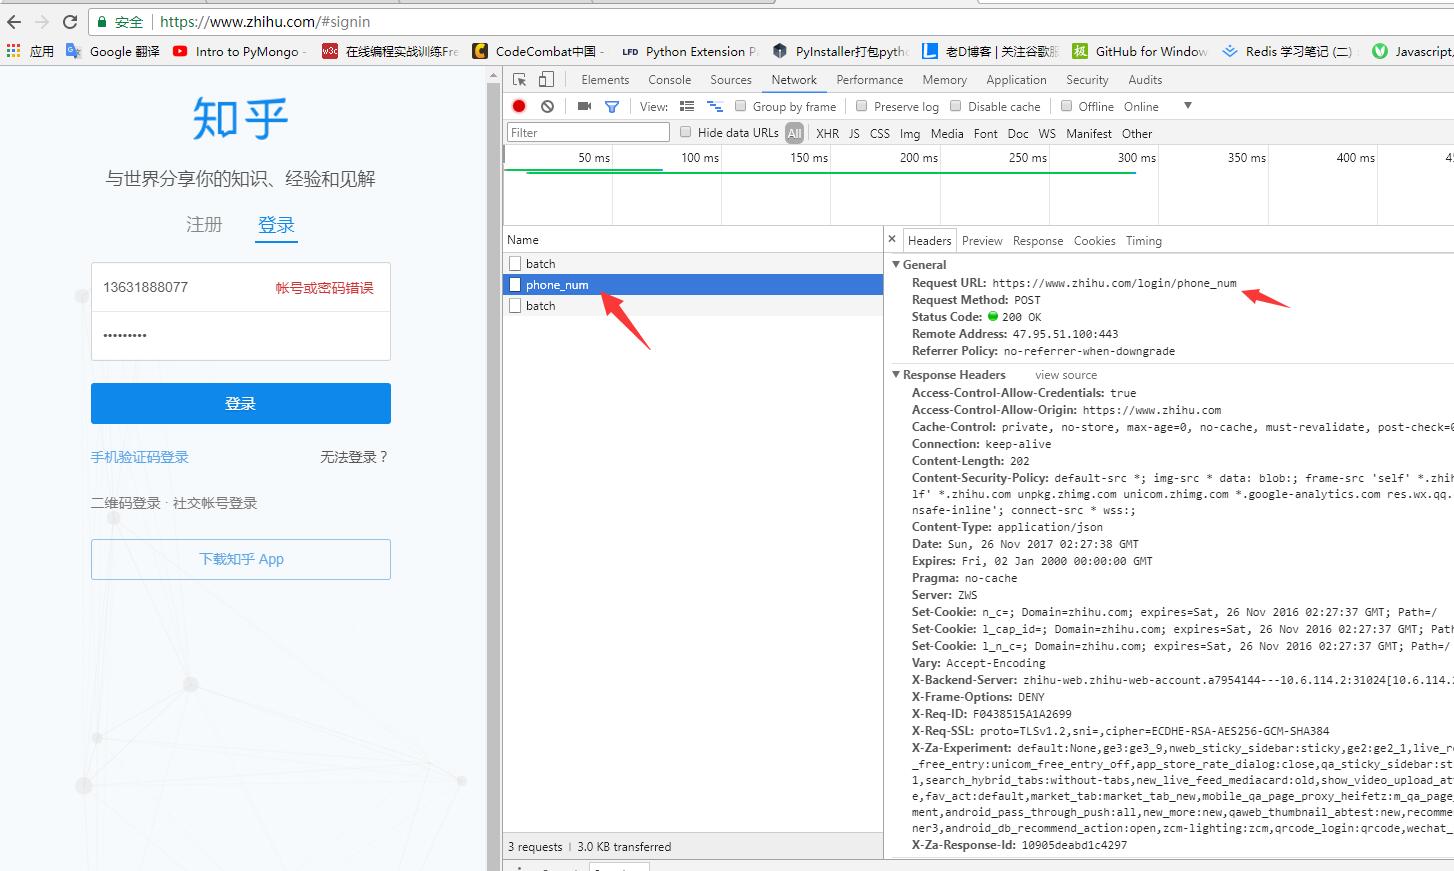The image size is (1454, 871).
Task: Click the capture screenshots camera icon
Action: click(x=584, y=106)
